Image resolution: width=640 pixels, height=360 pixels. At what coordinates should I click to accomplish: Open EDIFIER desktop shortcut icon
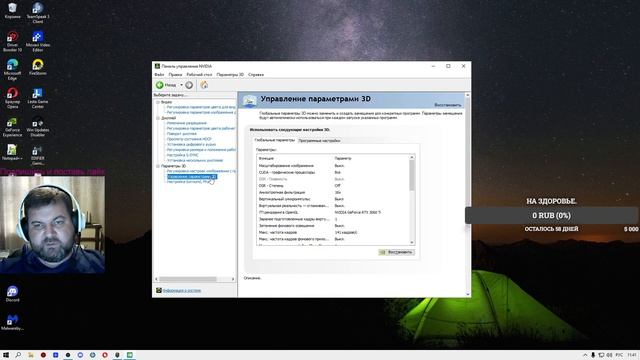click(x=38, y=155)
